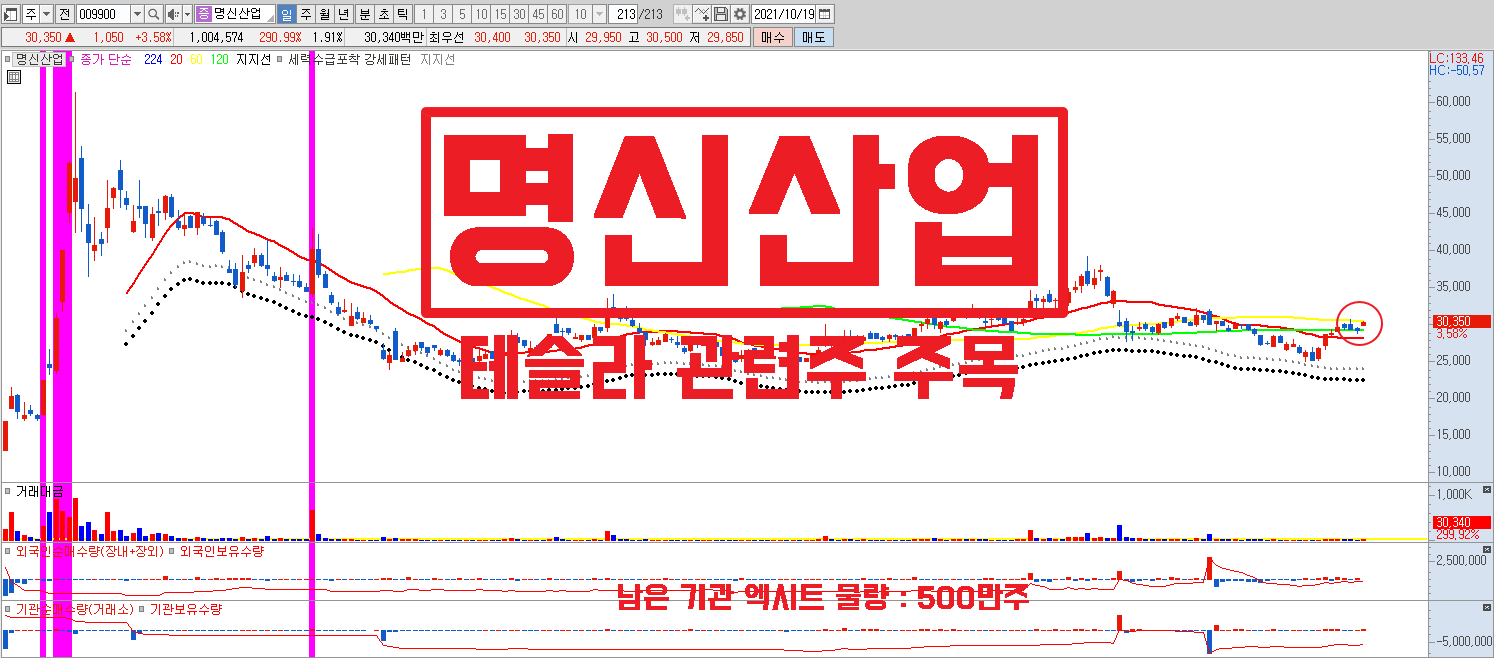Click the red 20 moving average label

pos(176,59)
